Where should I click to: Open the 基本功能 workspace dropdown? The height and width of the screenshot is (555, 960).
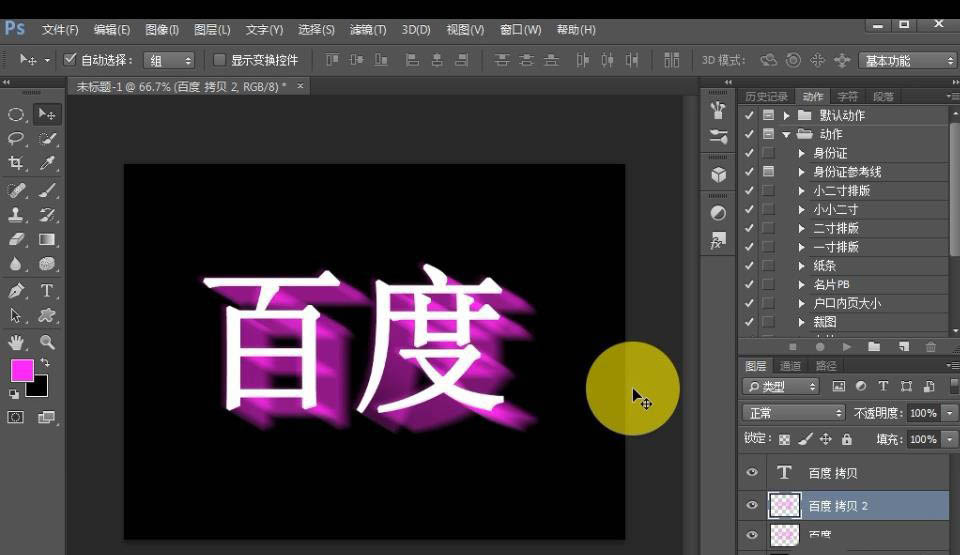pos(907,60)
